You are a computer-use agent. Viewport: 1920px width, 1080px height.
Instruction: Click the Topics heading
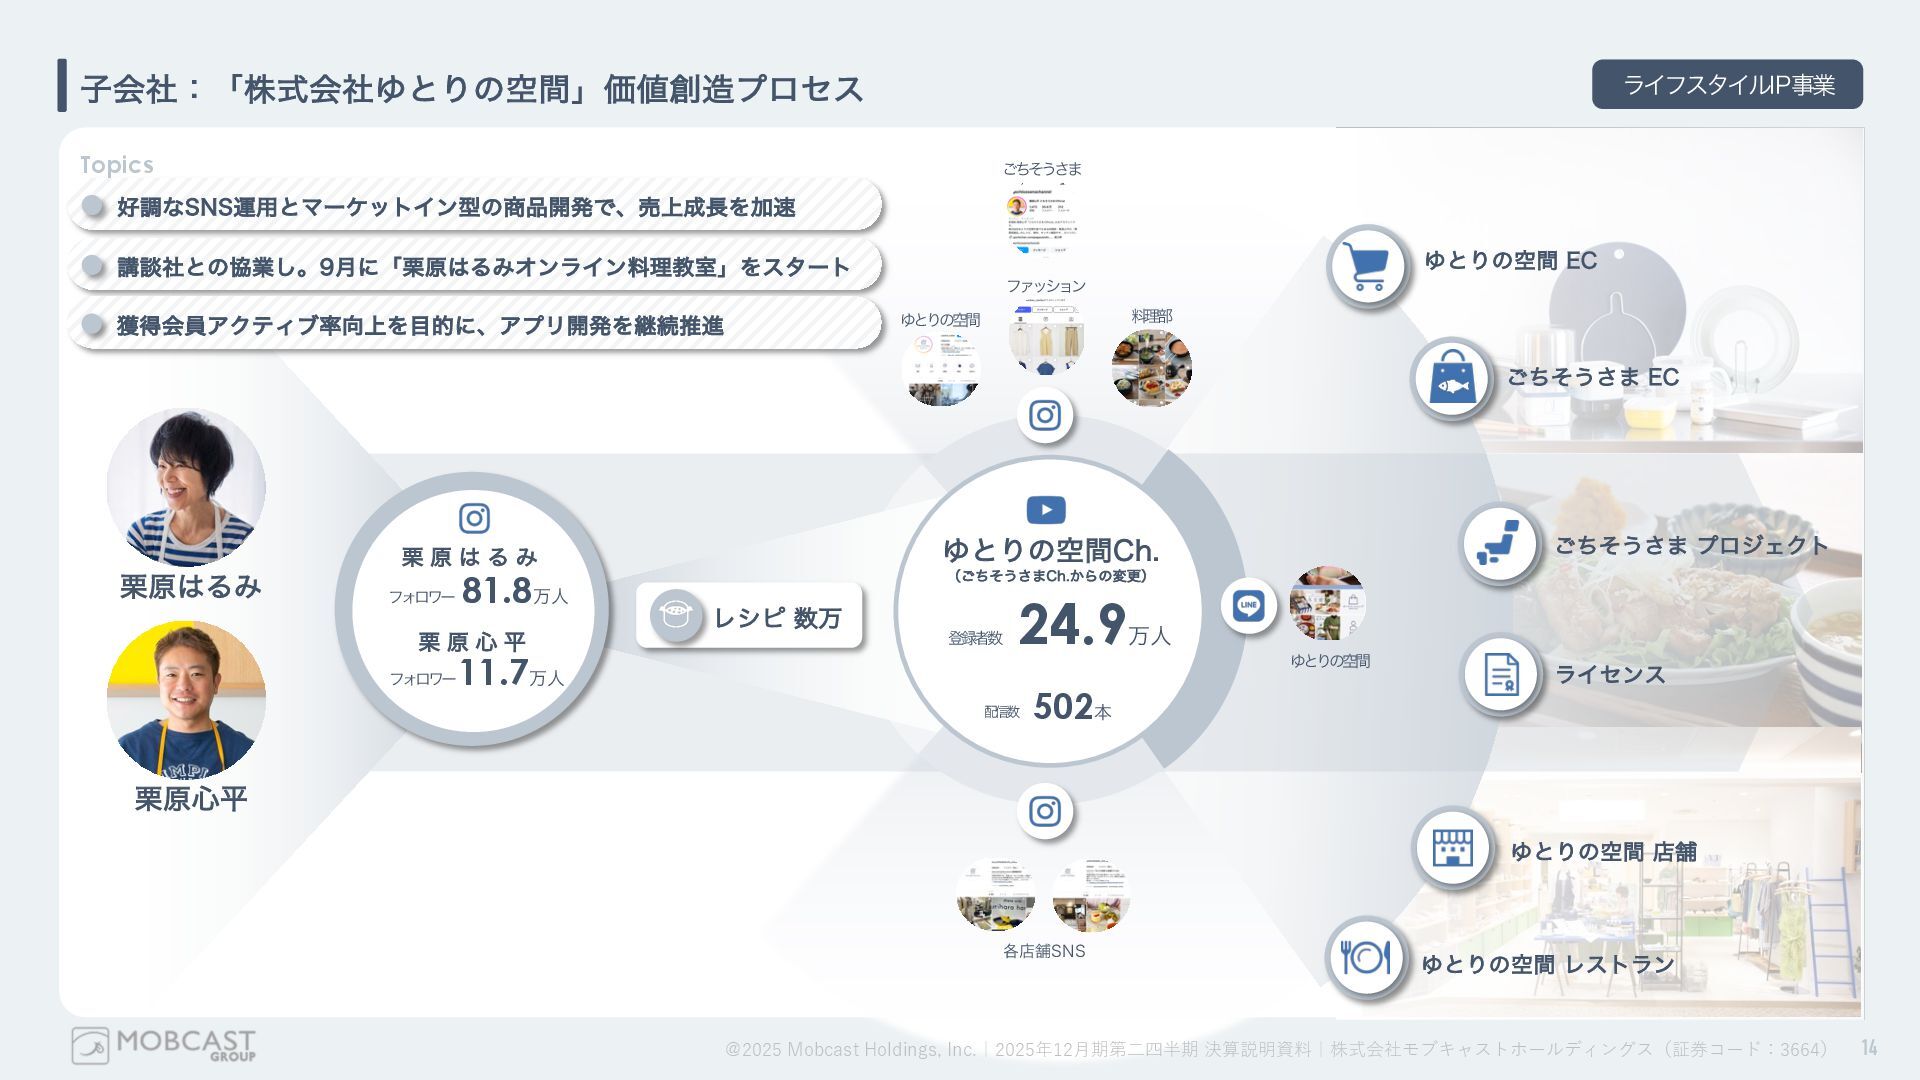point(116,165)
